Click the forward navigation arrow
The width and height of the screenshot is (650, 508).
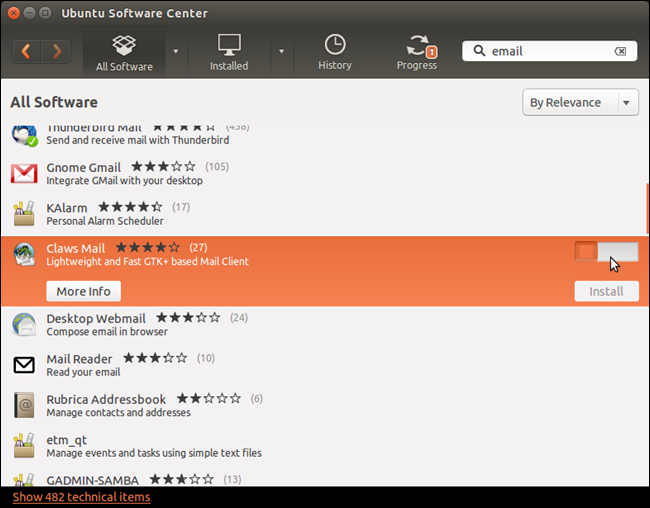[x=56, y=51]
